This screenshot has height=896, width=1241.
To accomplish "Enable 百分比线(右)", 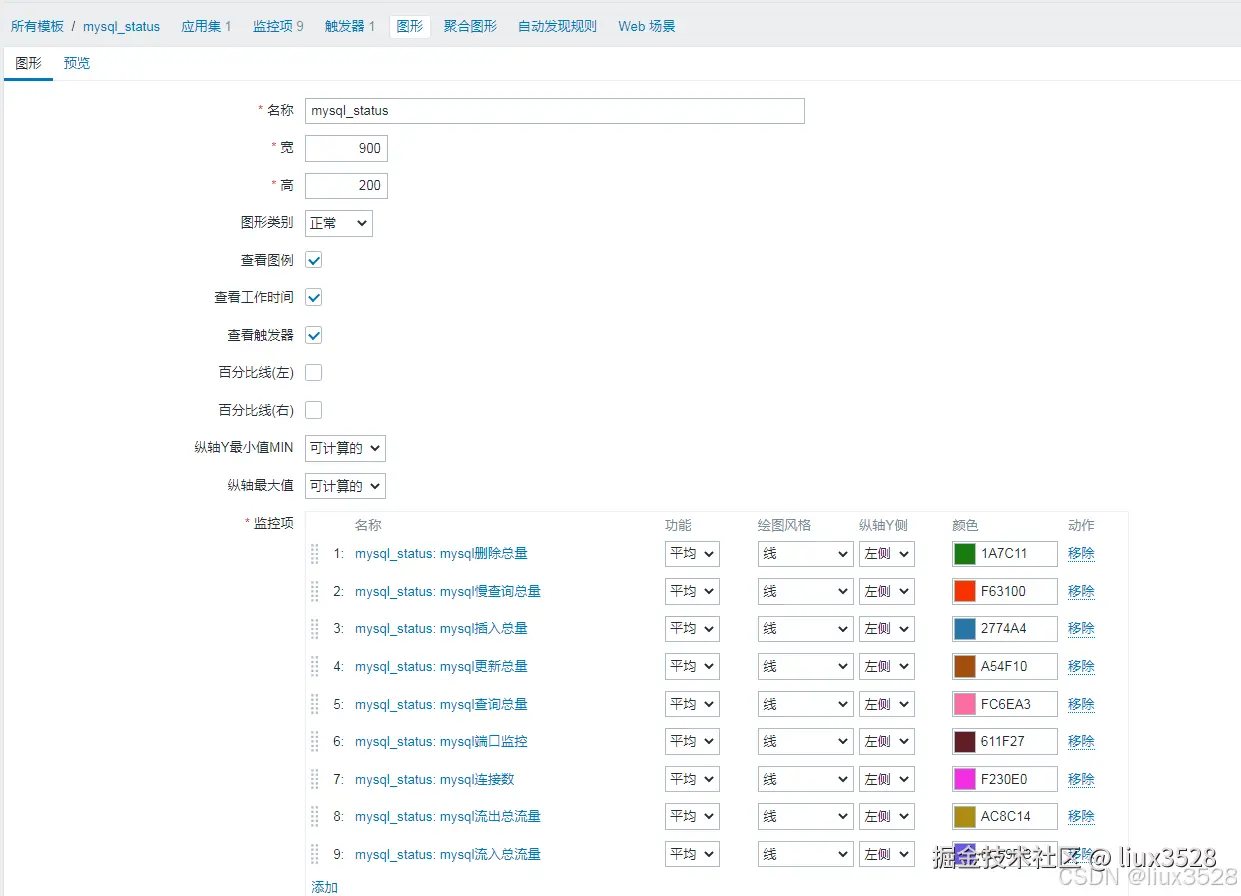I will tap(313, 409).
